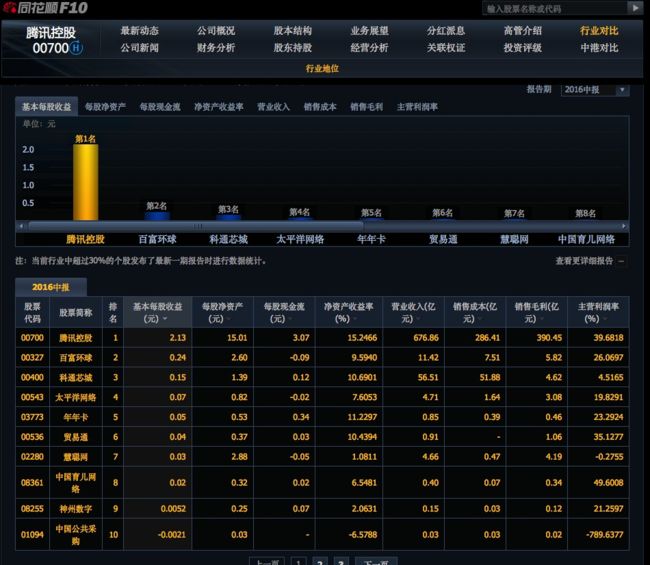Image resolution: width=650 pixels, height=565 pixels.
Task: Switch to the 基本每股收益 chart tab
Action: (46, 107)
